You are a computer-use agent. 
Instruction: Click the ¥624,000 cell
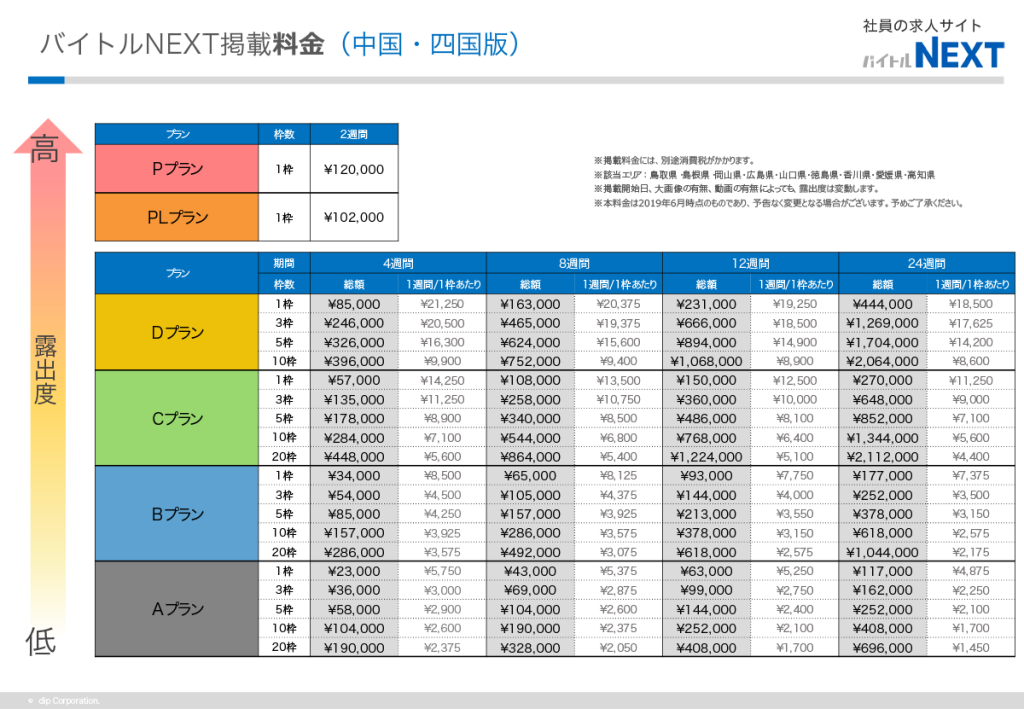pyautogui.click(x=530, y=342)
